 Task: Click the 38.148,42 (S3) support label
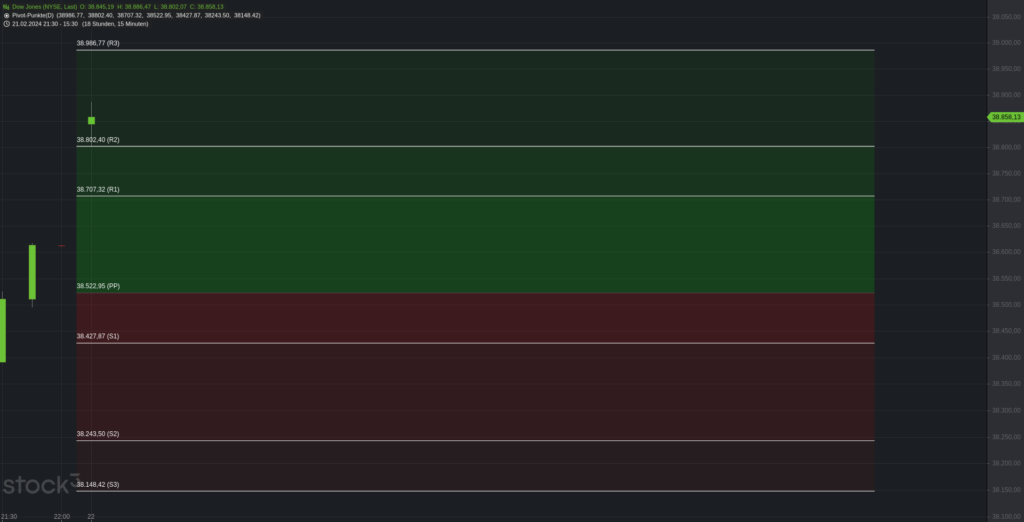click(x=98, y=484)
